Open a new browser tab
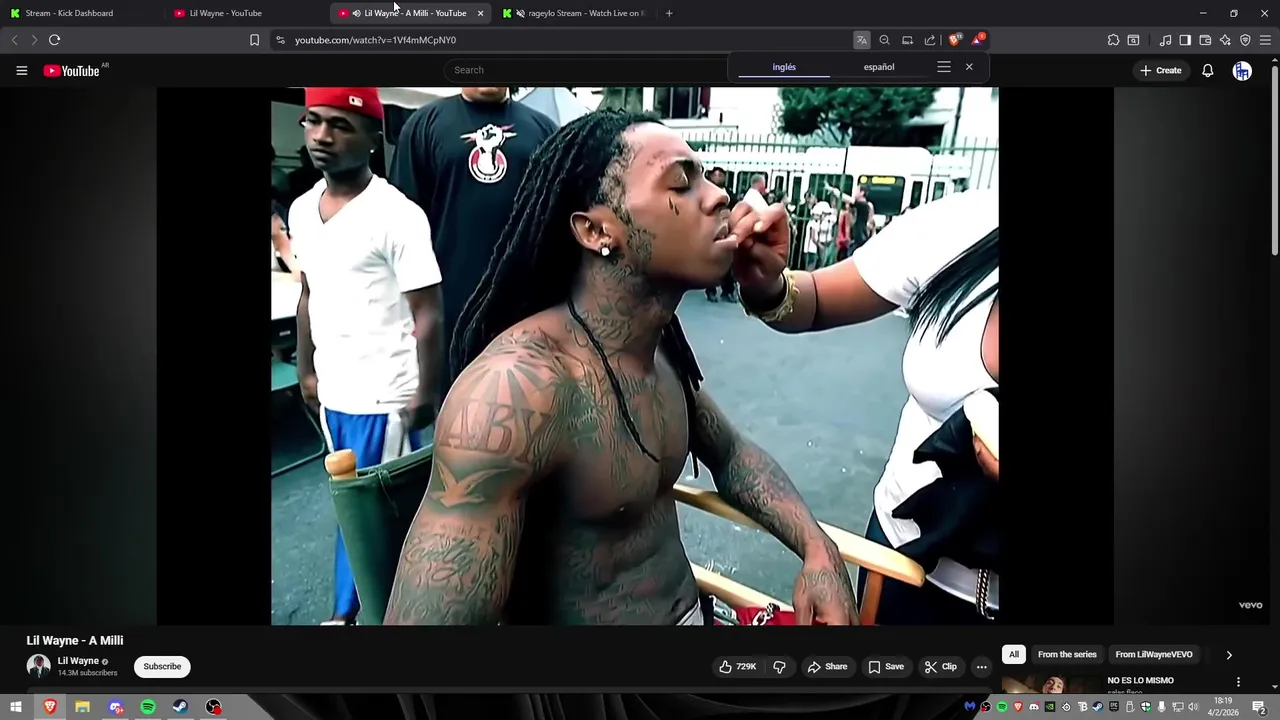1280x720 pixels. pos(669,13)
